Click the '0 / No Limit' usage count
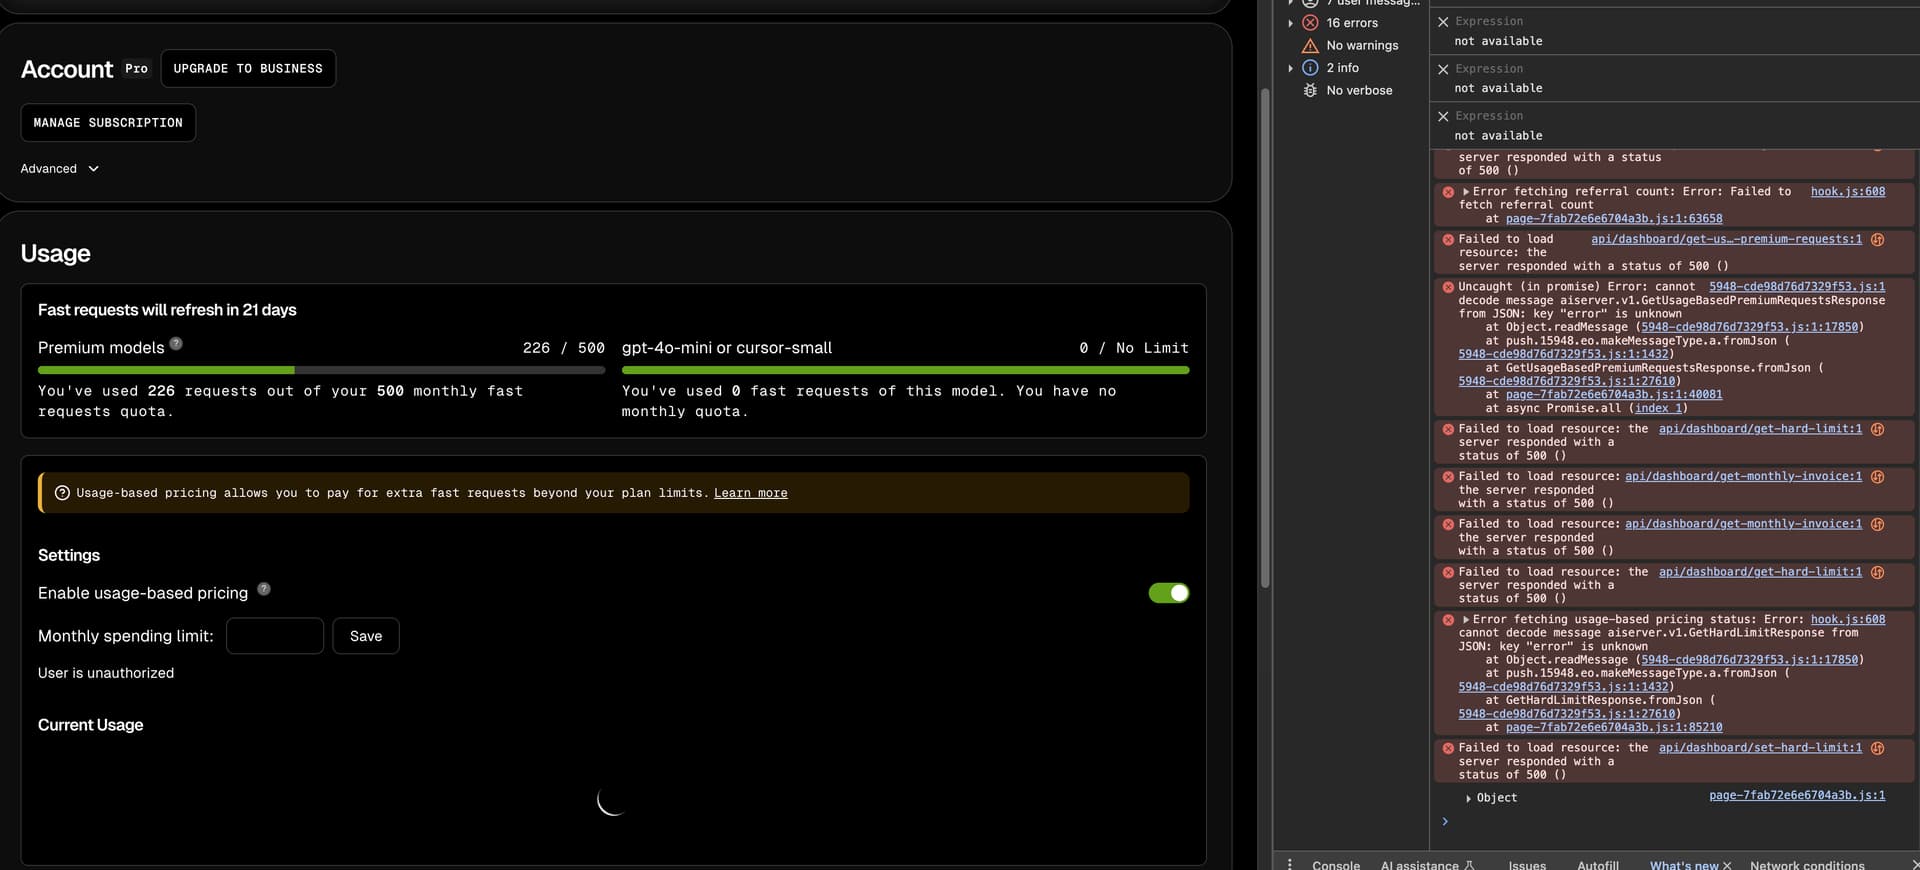1920x870 pixels. 1134,348
